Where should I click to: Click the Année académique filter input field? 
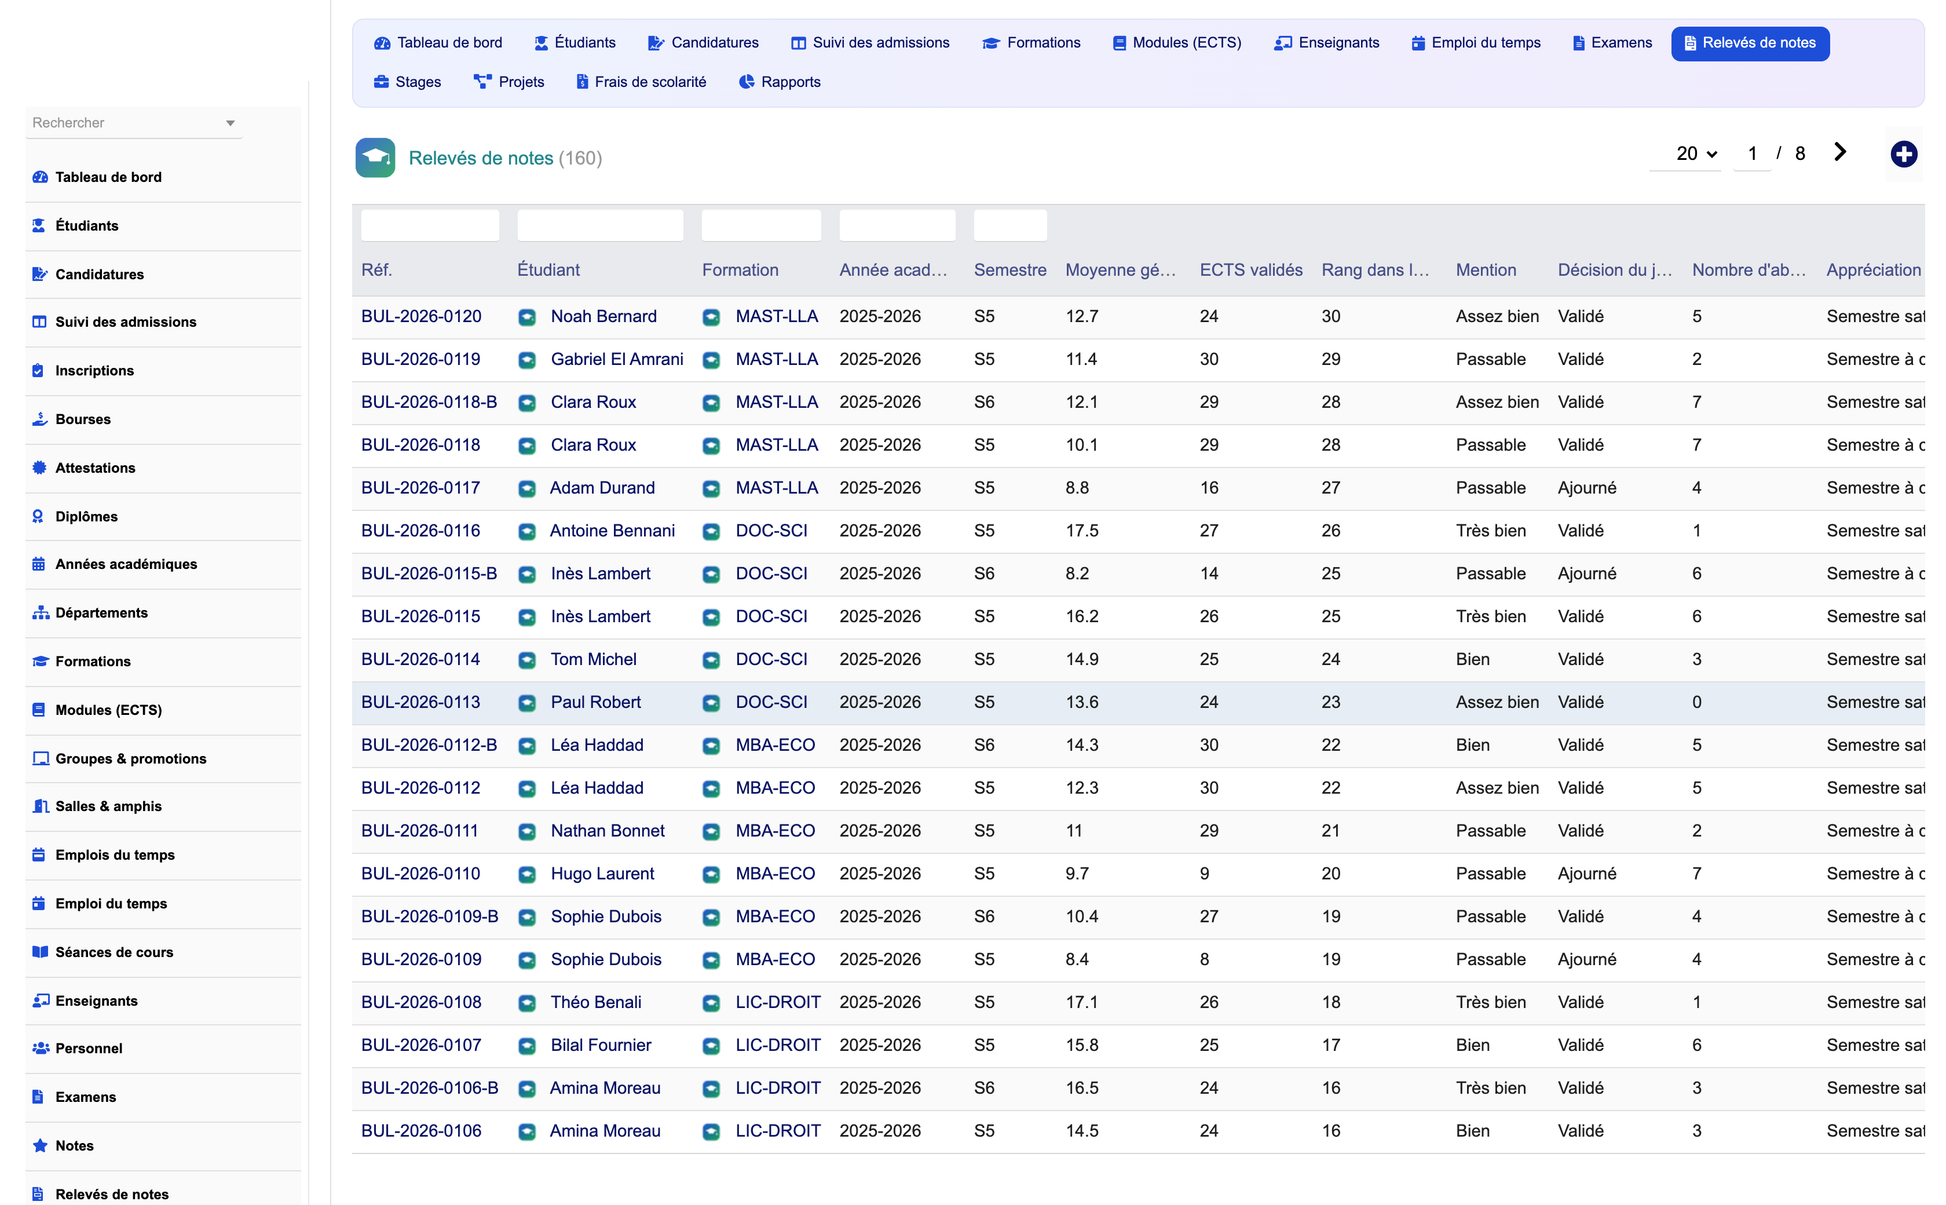click(897, 225)
